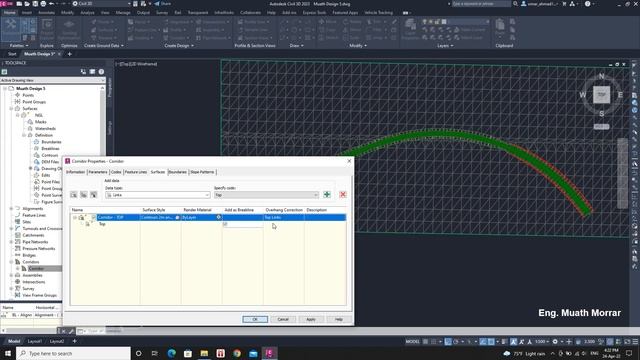Click the Autodesk keyword search field
Viewport: 640px width, 360px height.
tap(481, 4)
